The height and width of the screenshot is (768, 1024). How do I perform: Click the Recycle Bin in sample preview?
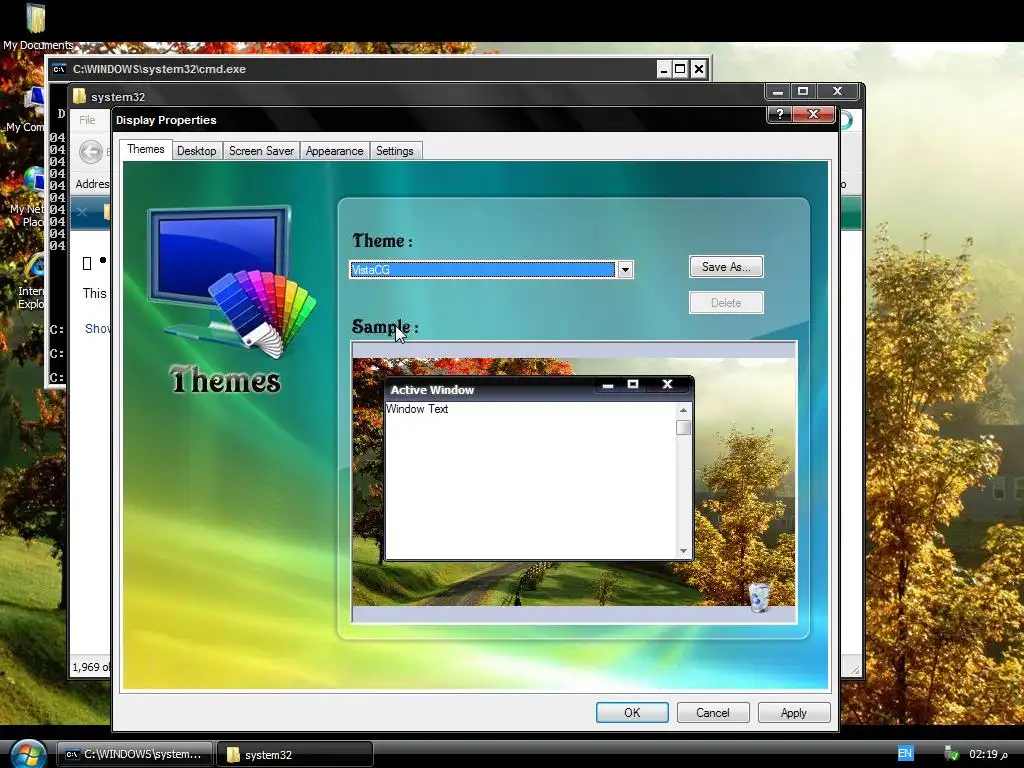click(x=758, y=597)
